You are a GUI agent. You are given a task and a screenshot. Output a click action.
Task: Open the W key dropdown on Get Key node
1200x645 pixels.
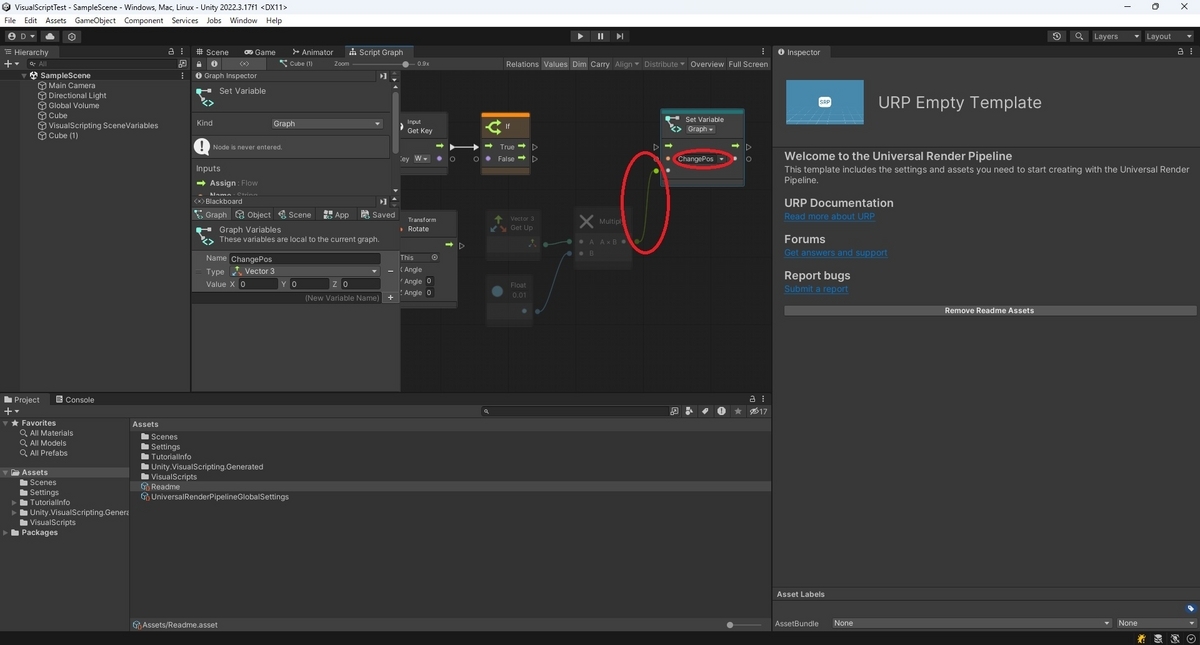click(x=422, y=159)
